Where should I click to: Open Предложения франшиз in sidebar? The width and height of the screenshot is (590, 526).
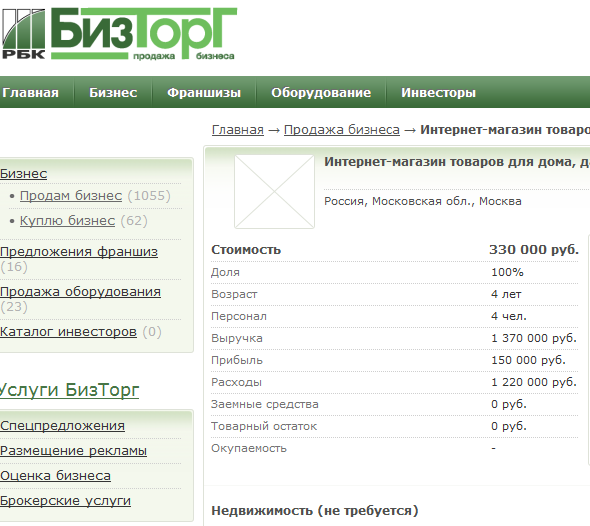point(79,251)
